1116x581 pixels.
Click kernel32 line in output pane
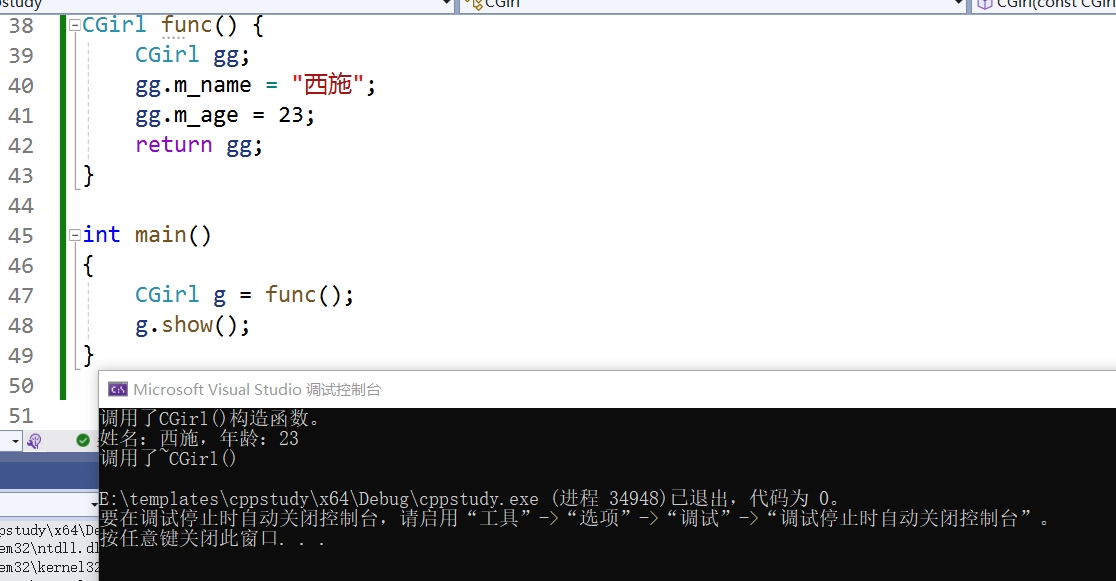49,567
